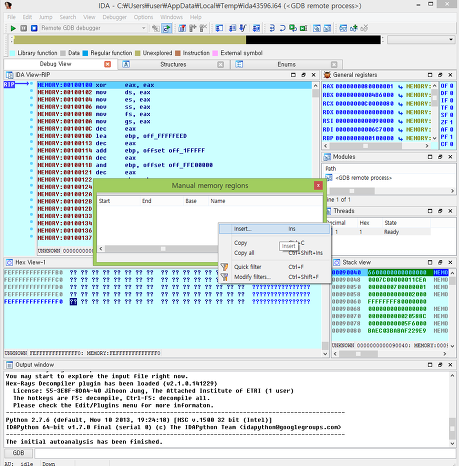The image size is (459, 466).
Task: Close the Enums tab
Action: pyautogui.click(x=334, y=64)
